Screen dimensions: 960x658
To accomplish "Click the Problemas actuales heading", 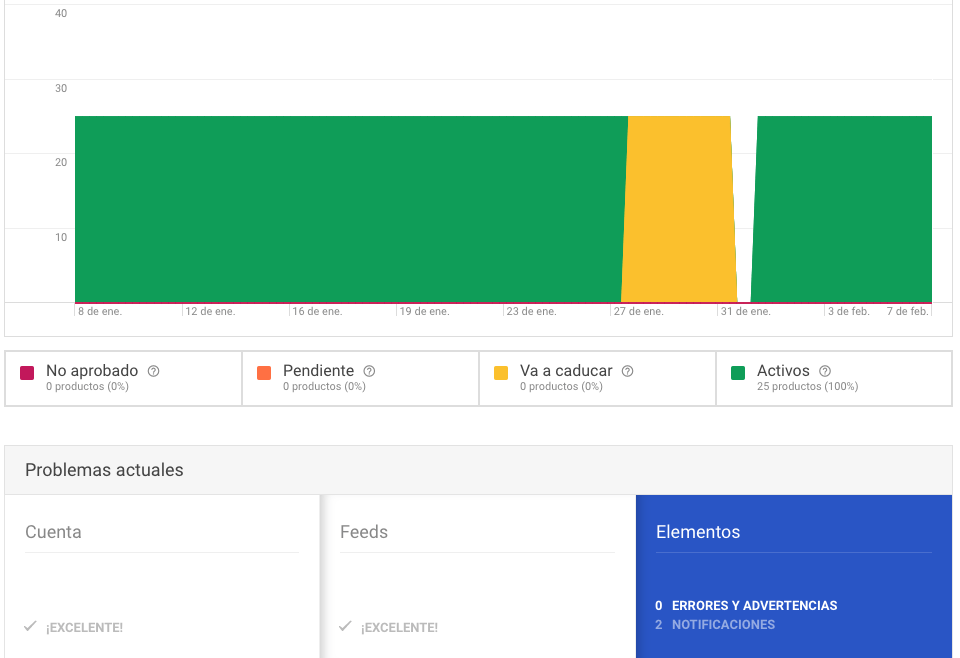I will tap(104, 470).
